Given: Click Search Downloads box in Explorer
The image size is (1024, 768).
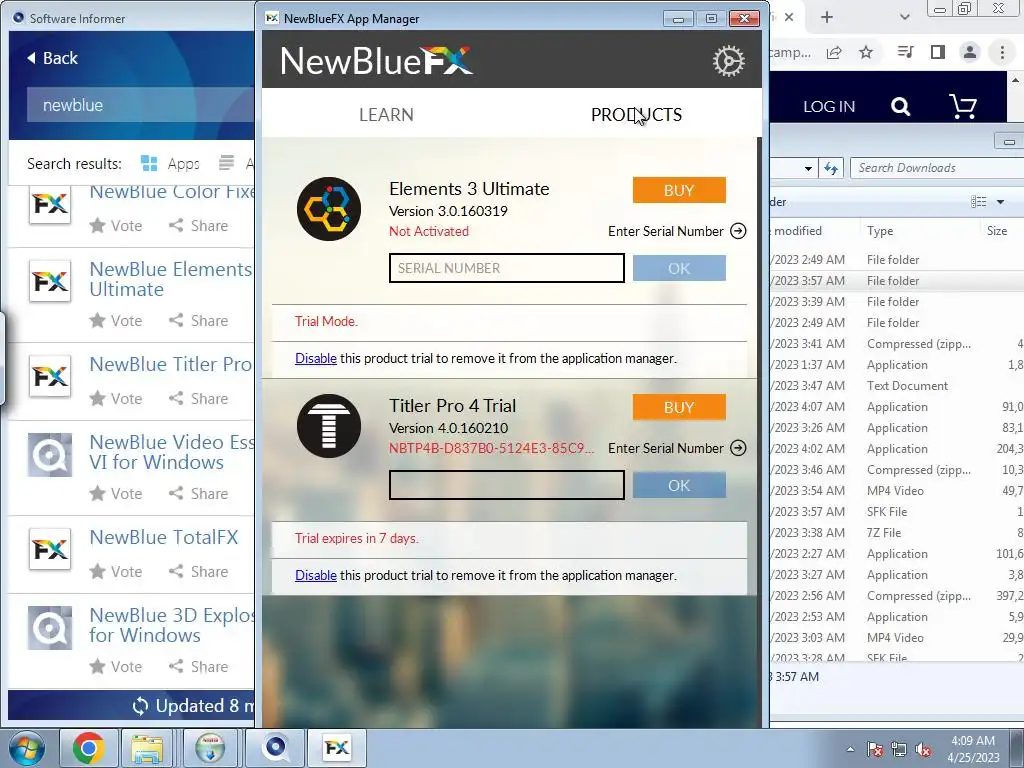Looking at the screenshot, I should (x=937, y=168).
